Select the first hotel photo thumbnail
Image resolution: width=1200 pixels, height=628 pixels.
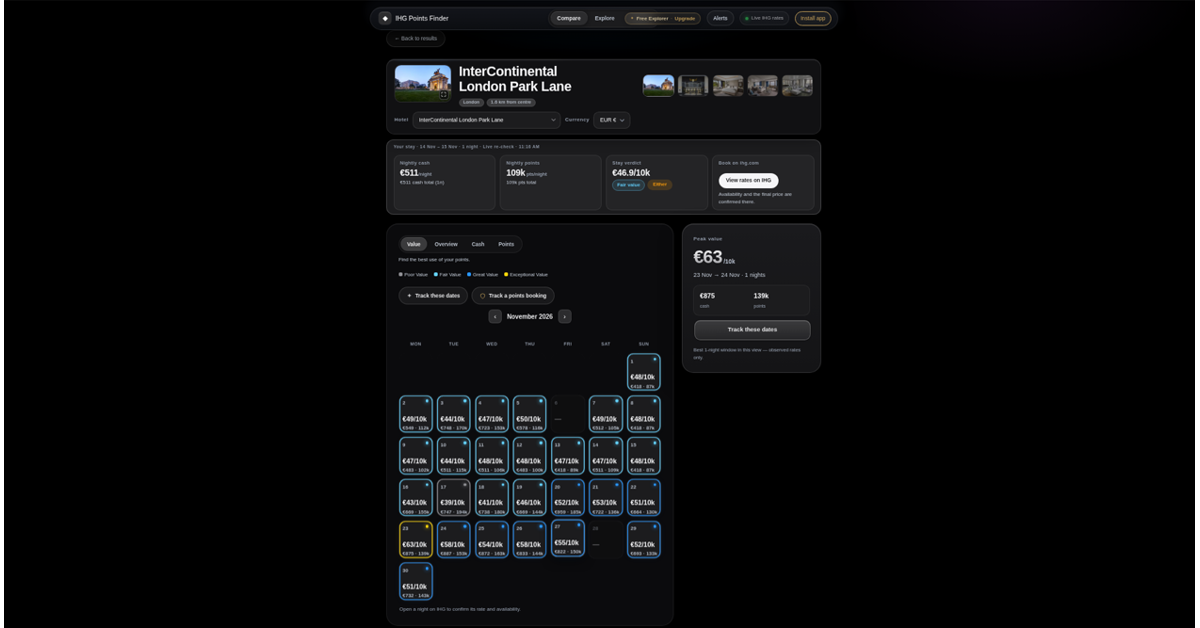pyautogui.click(x=658, y=85)
